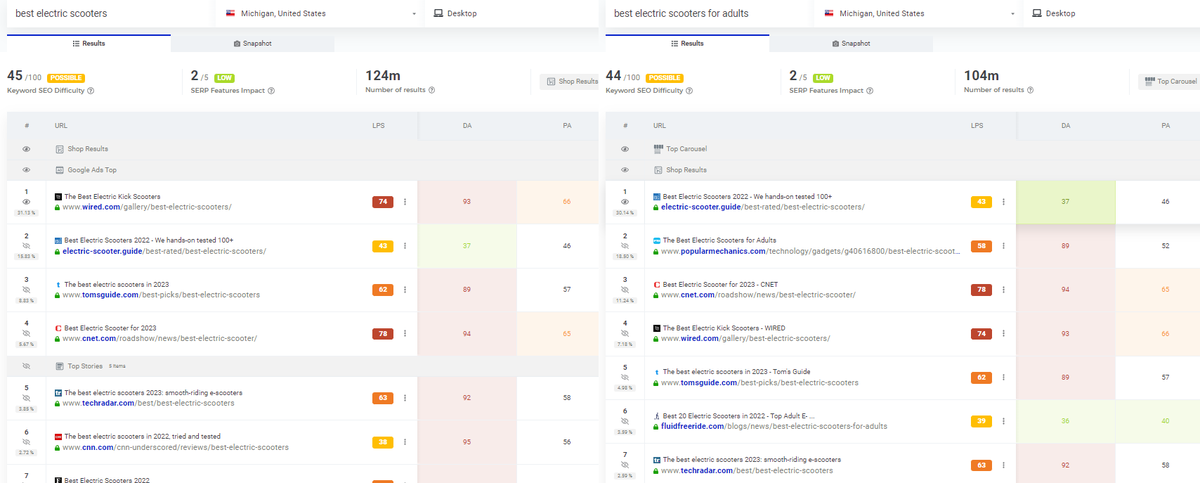Toggle eye visibility for Shop Results row in left panel

[x=27, y=149]
